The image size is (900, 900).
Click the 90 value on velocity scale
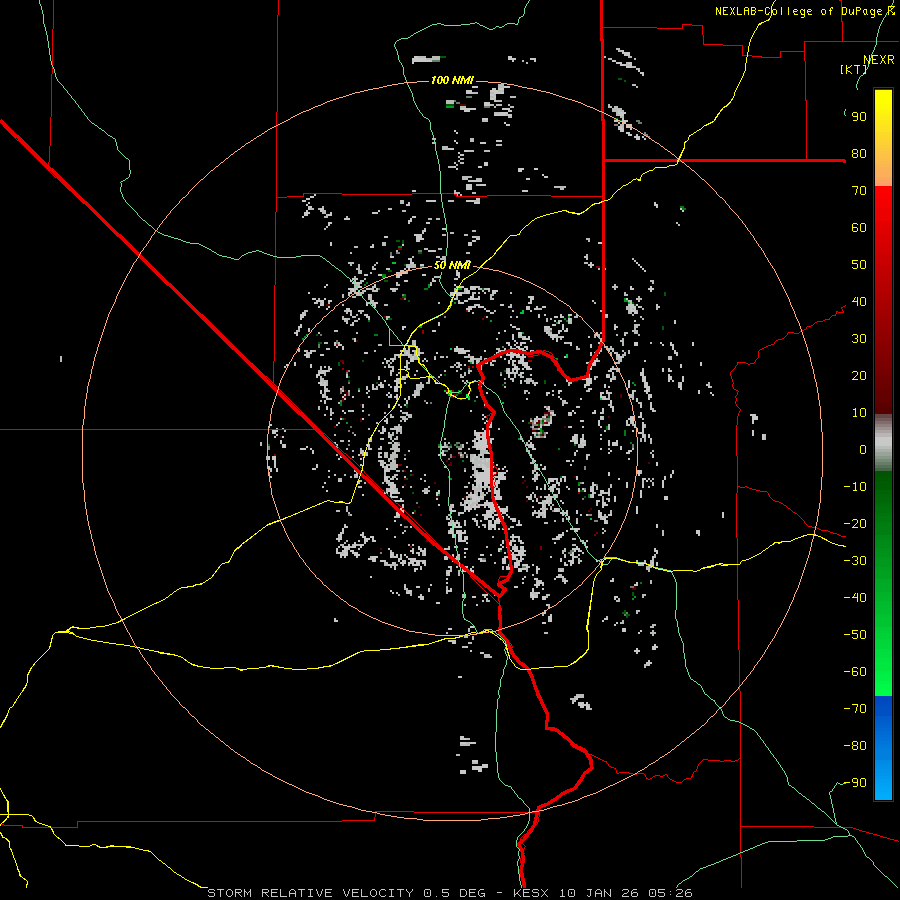(859, 117)
